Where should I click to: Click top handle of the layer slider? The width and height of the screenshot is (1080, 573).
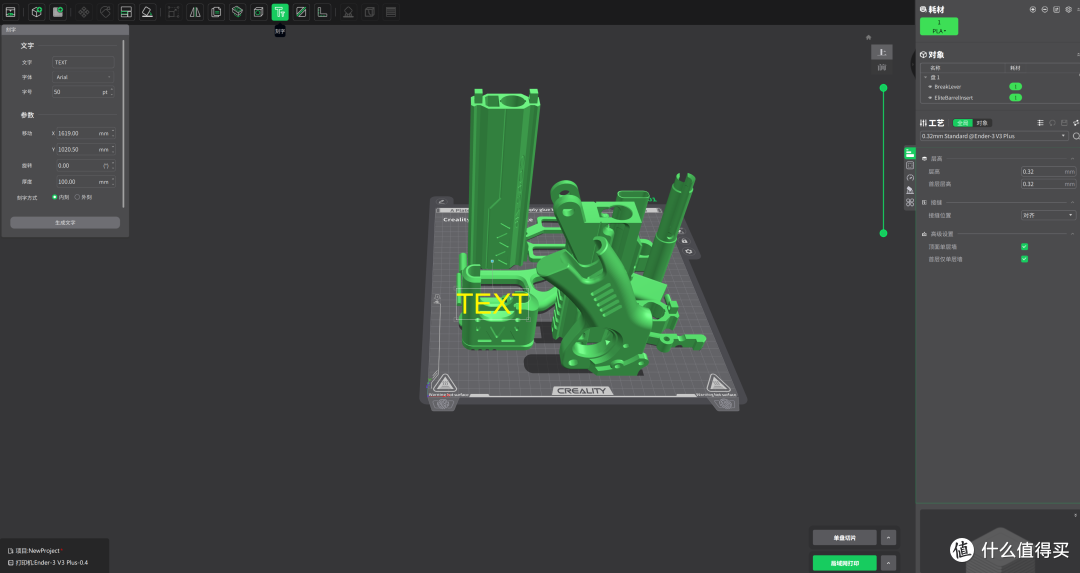coord(884,87)
